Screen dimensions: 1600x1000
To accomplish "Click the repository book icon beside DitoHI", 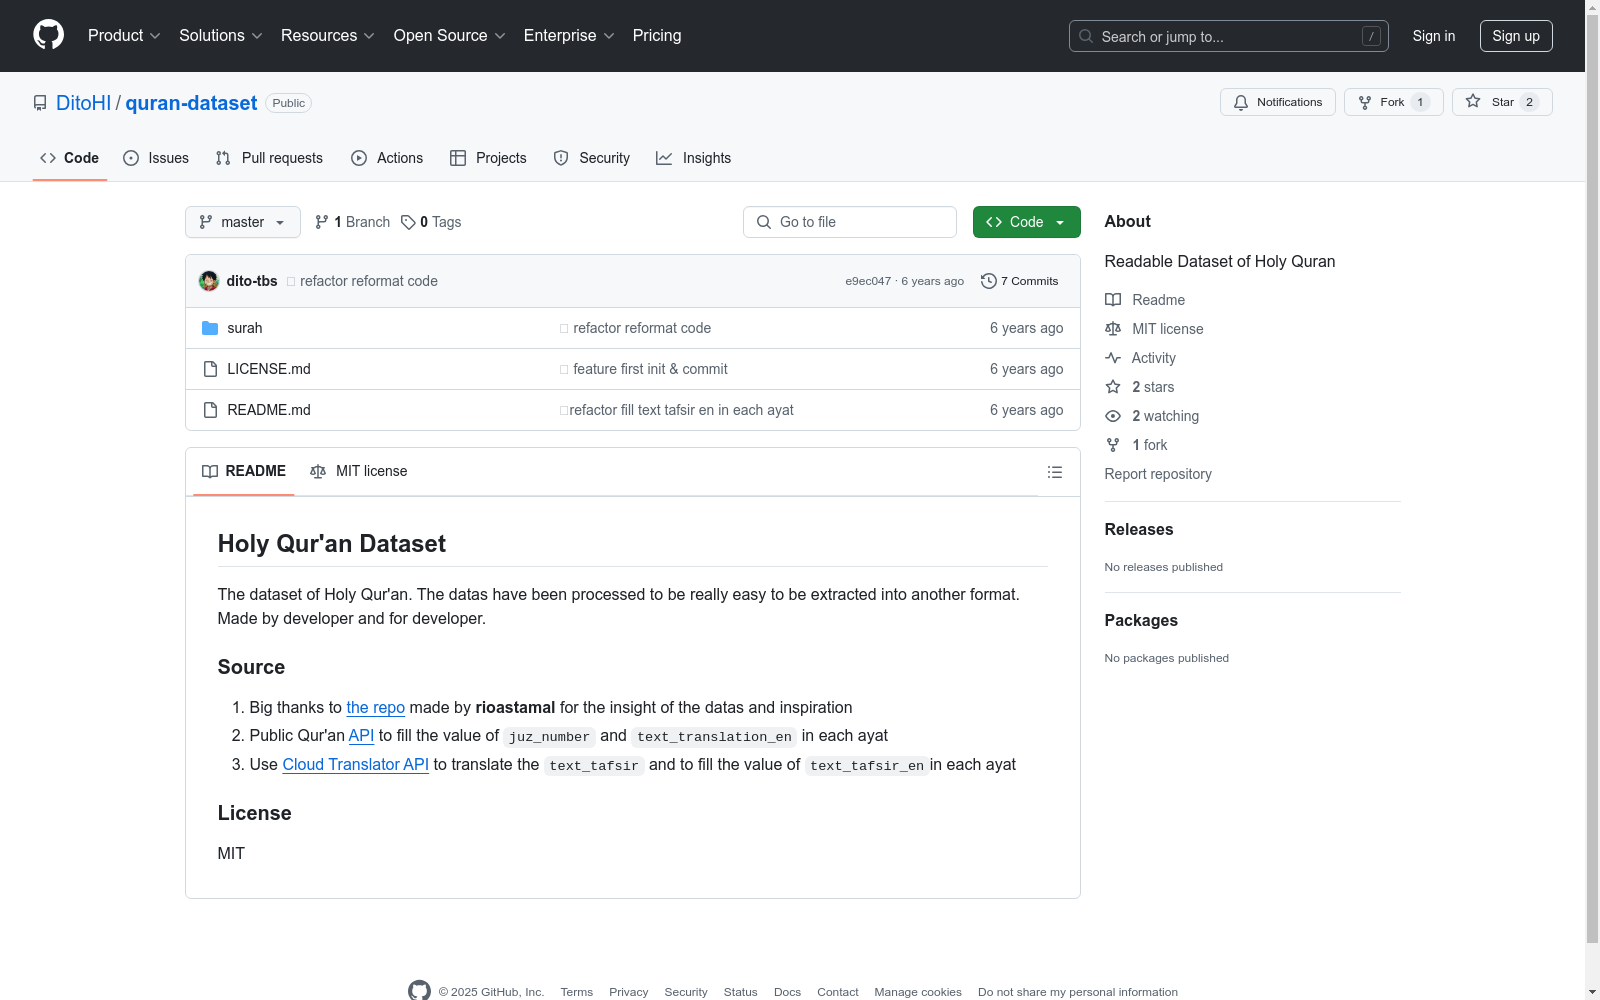I will point(40,103).
